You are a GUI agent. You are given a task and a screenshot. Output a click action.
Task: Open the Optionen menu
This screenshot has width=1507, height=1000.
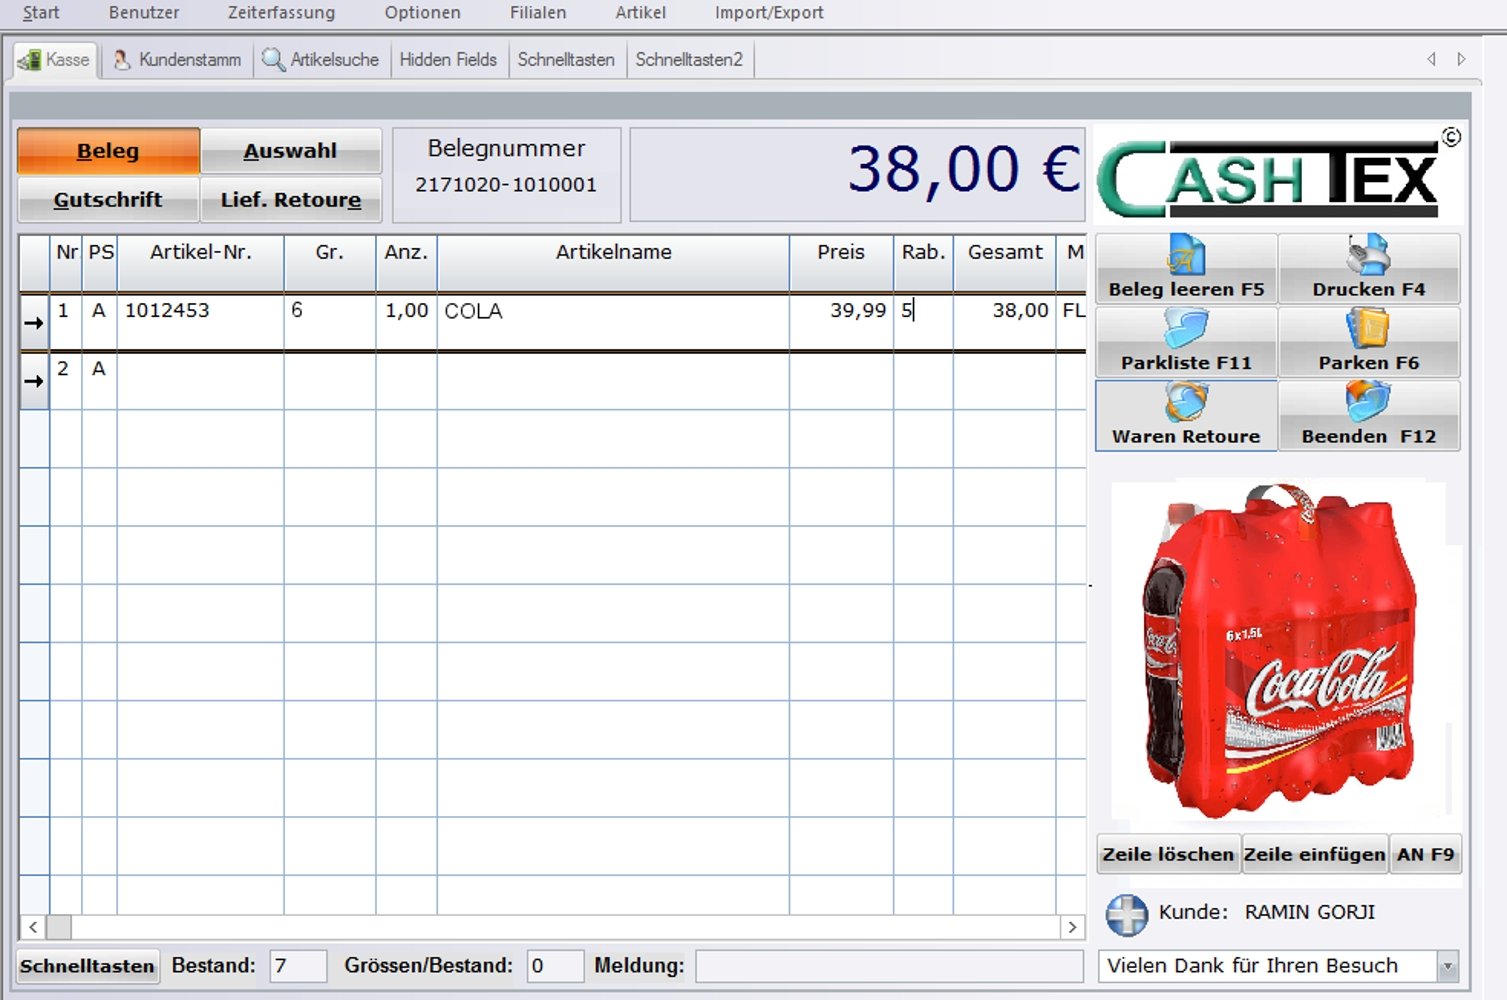tap(423, 13)
